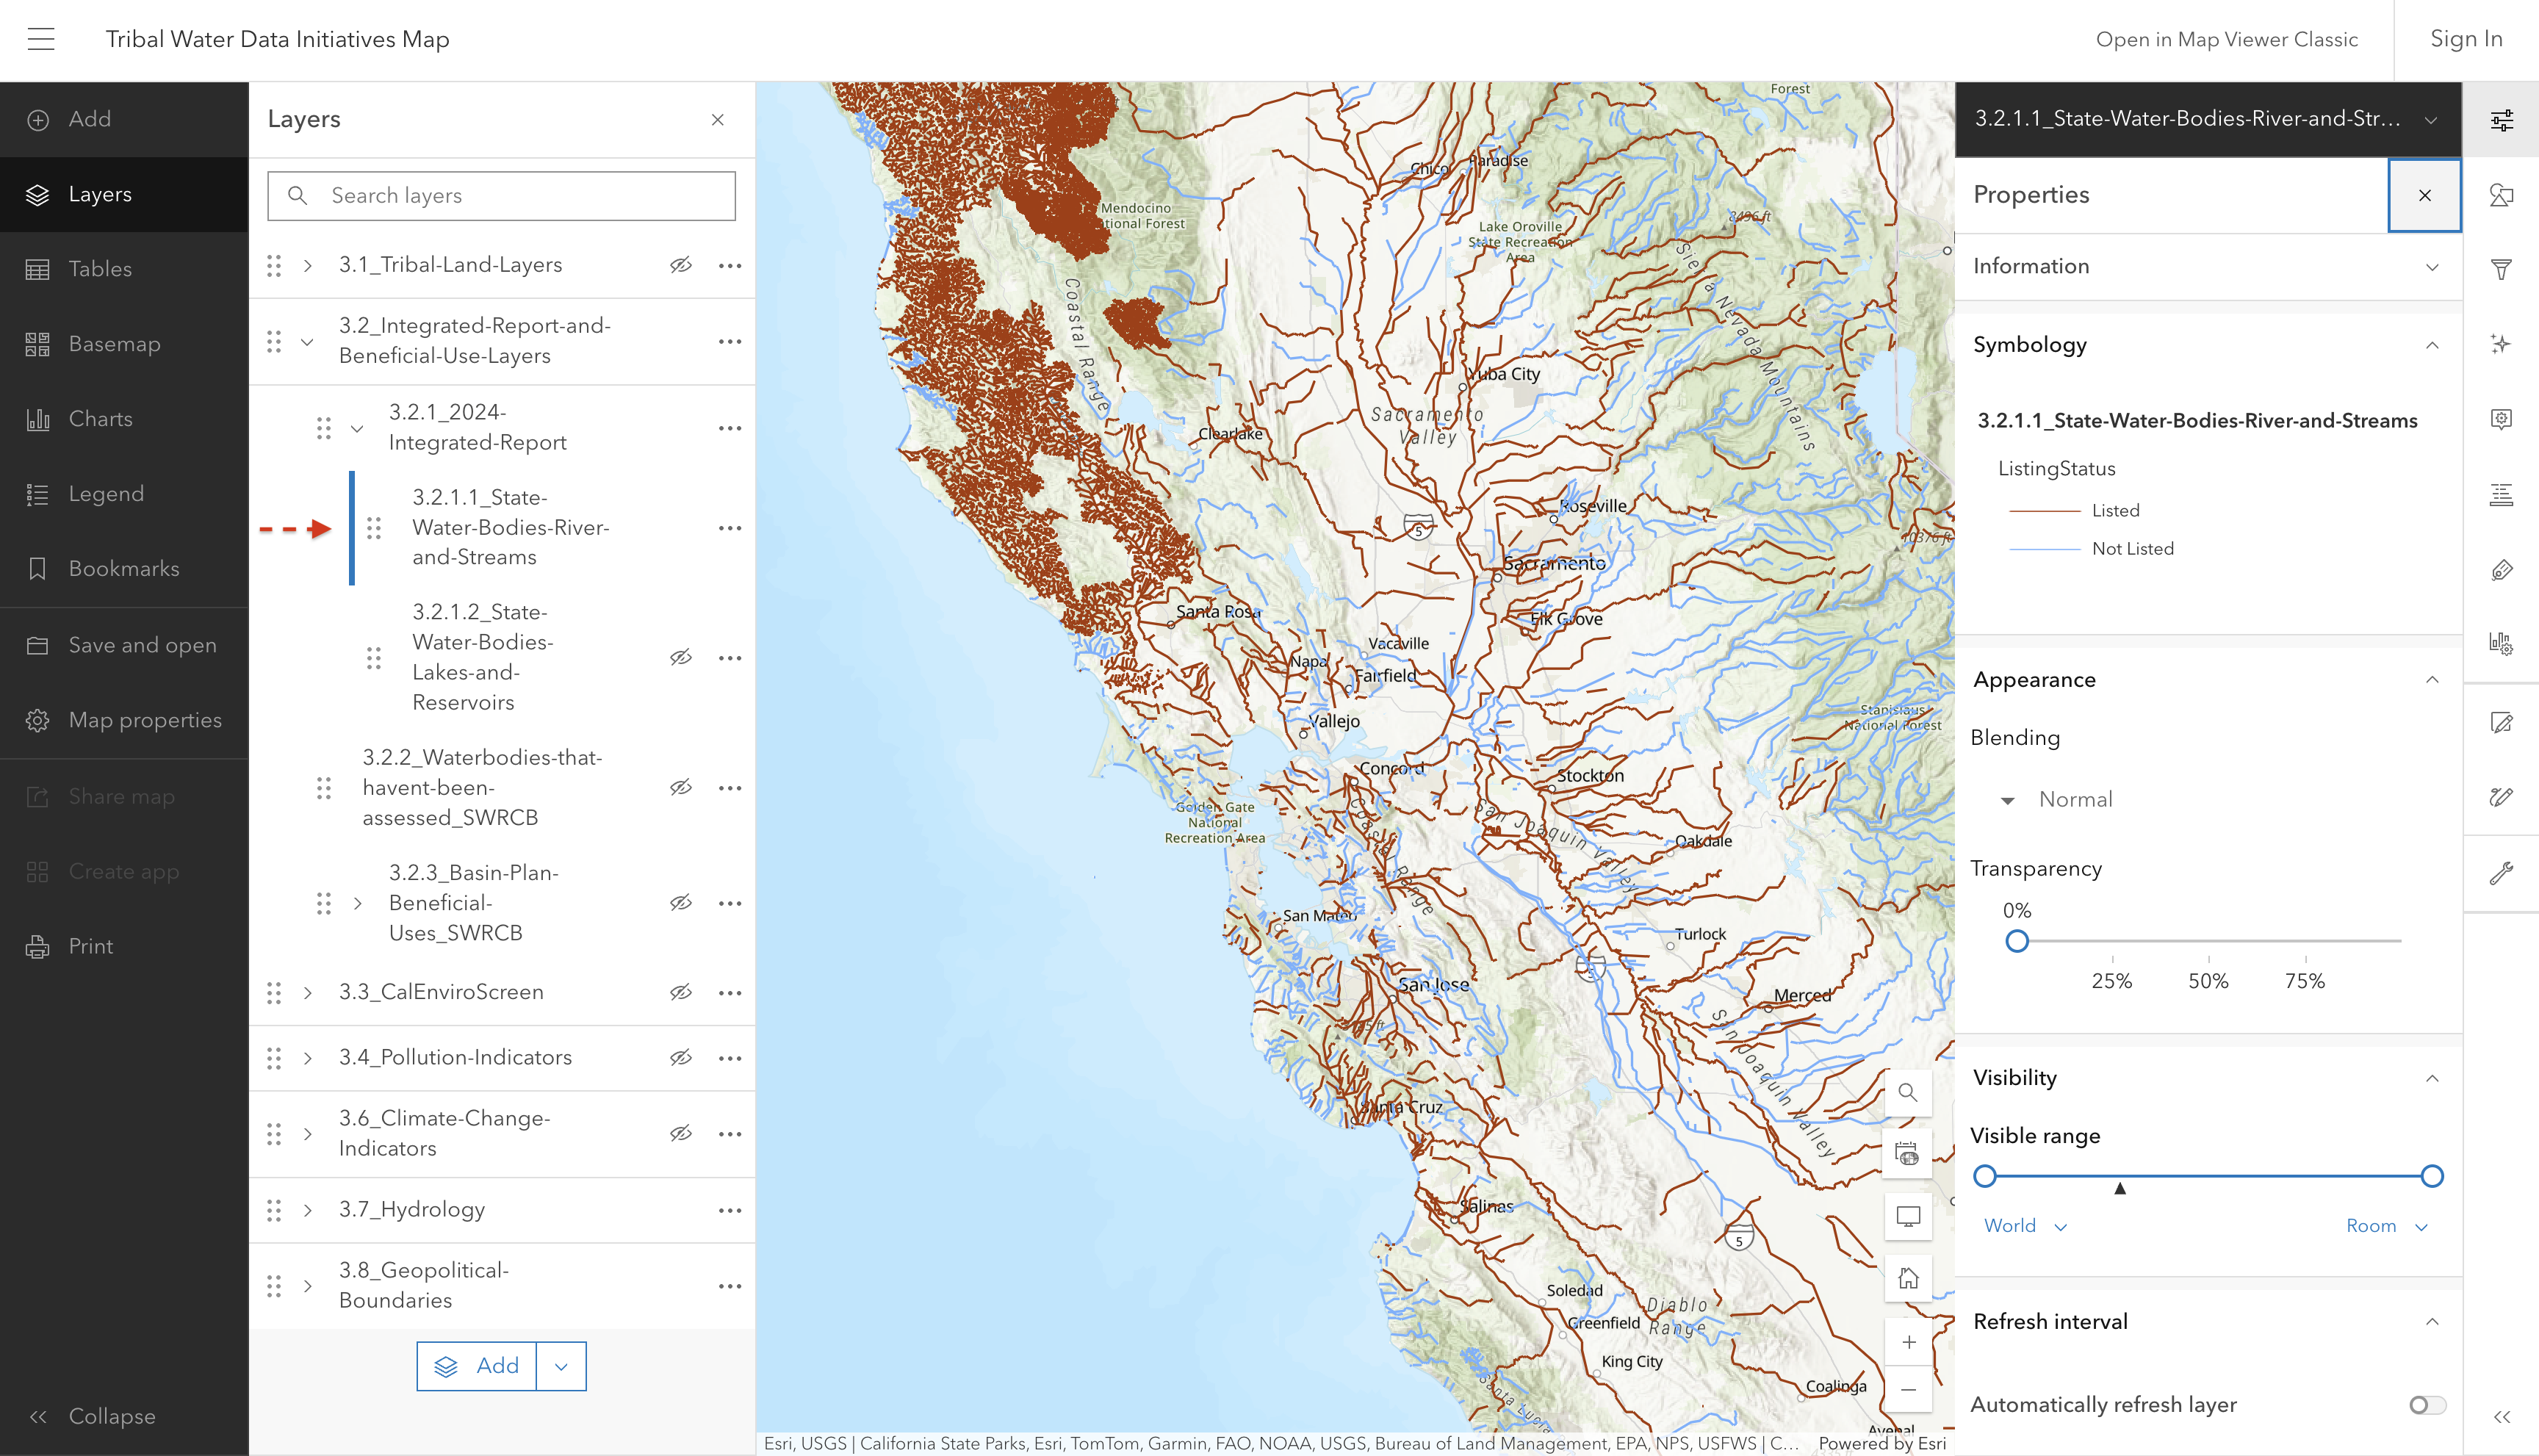Viewport: 2539px width, 1456px height.
Task: Click the map search magnifier icon
Action: coord(1908,1092)
